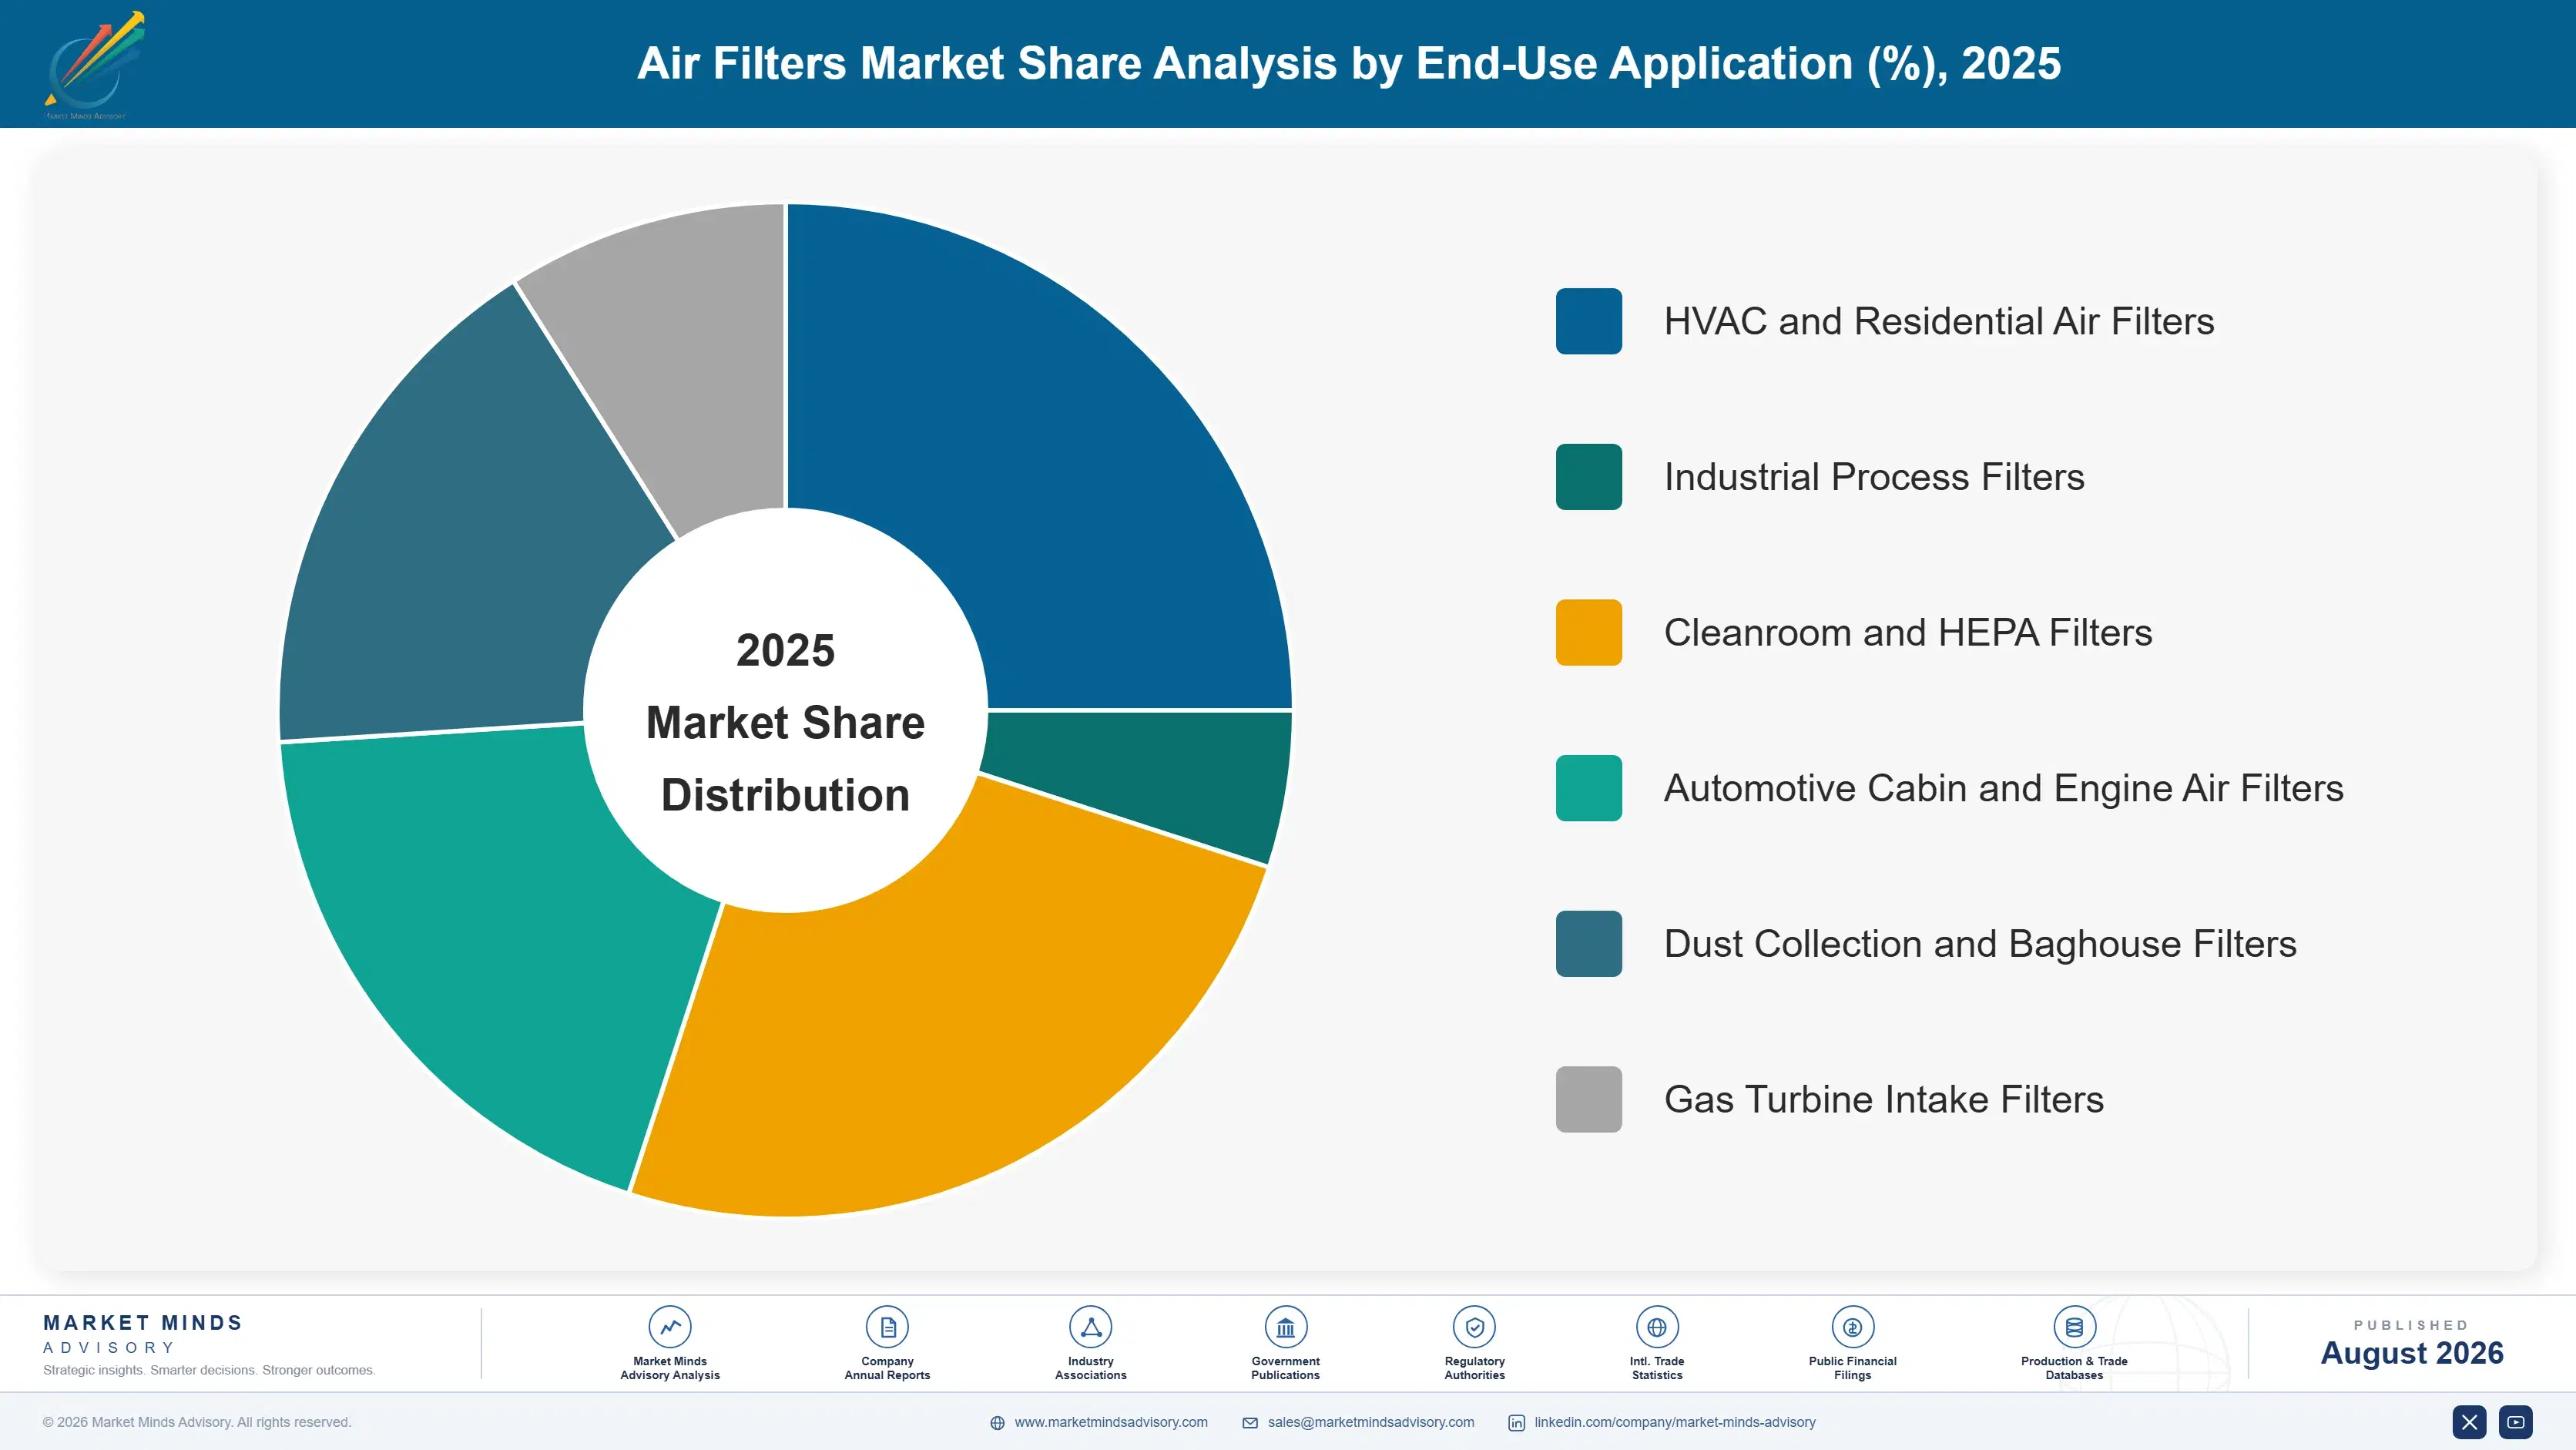Click 'HVAC and Residential Air Filters' legend label
This screenshot has width=2576, height=1450.
pyautogui.click(x=1939, y=321)
